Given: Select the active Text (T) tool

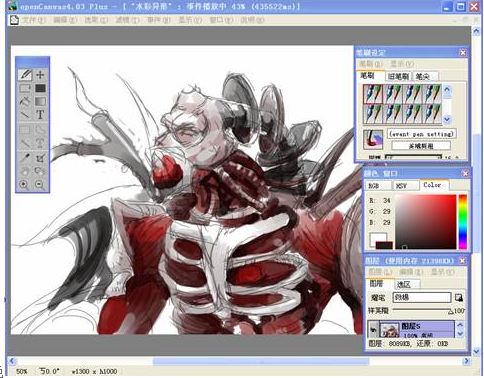Looking at the screenshot, I should pos(40,115).
